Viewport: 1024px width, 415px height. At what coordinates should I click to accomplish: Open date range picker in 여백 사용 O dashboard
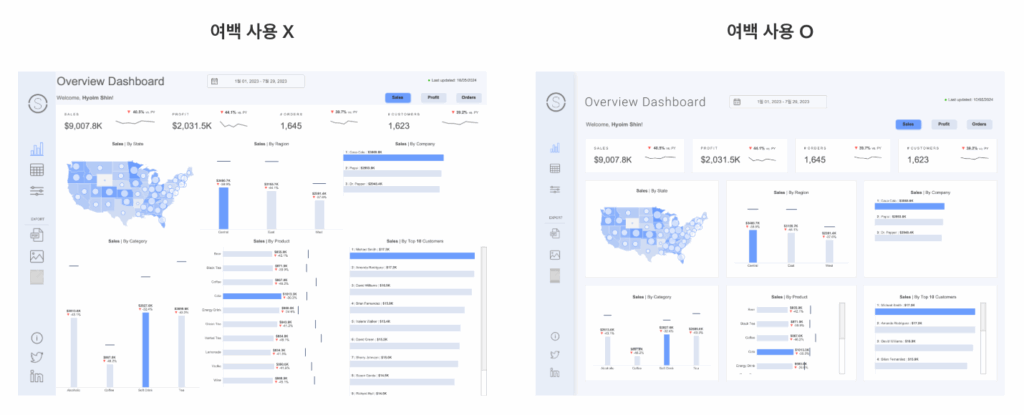778,102
